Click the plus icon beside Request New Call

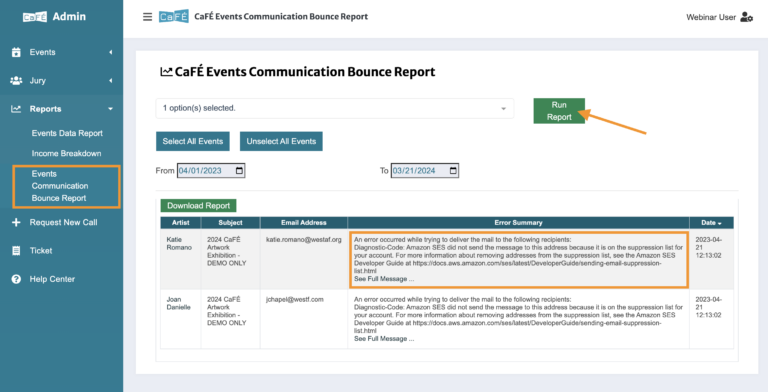[16, 222]
